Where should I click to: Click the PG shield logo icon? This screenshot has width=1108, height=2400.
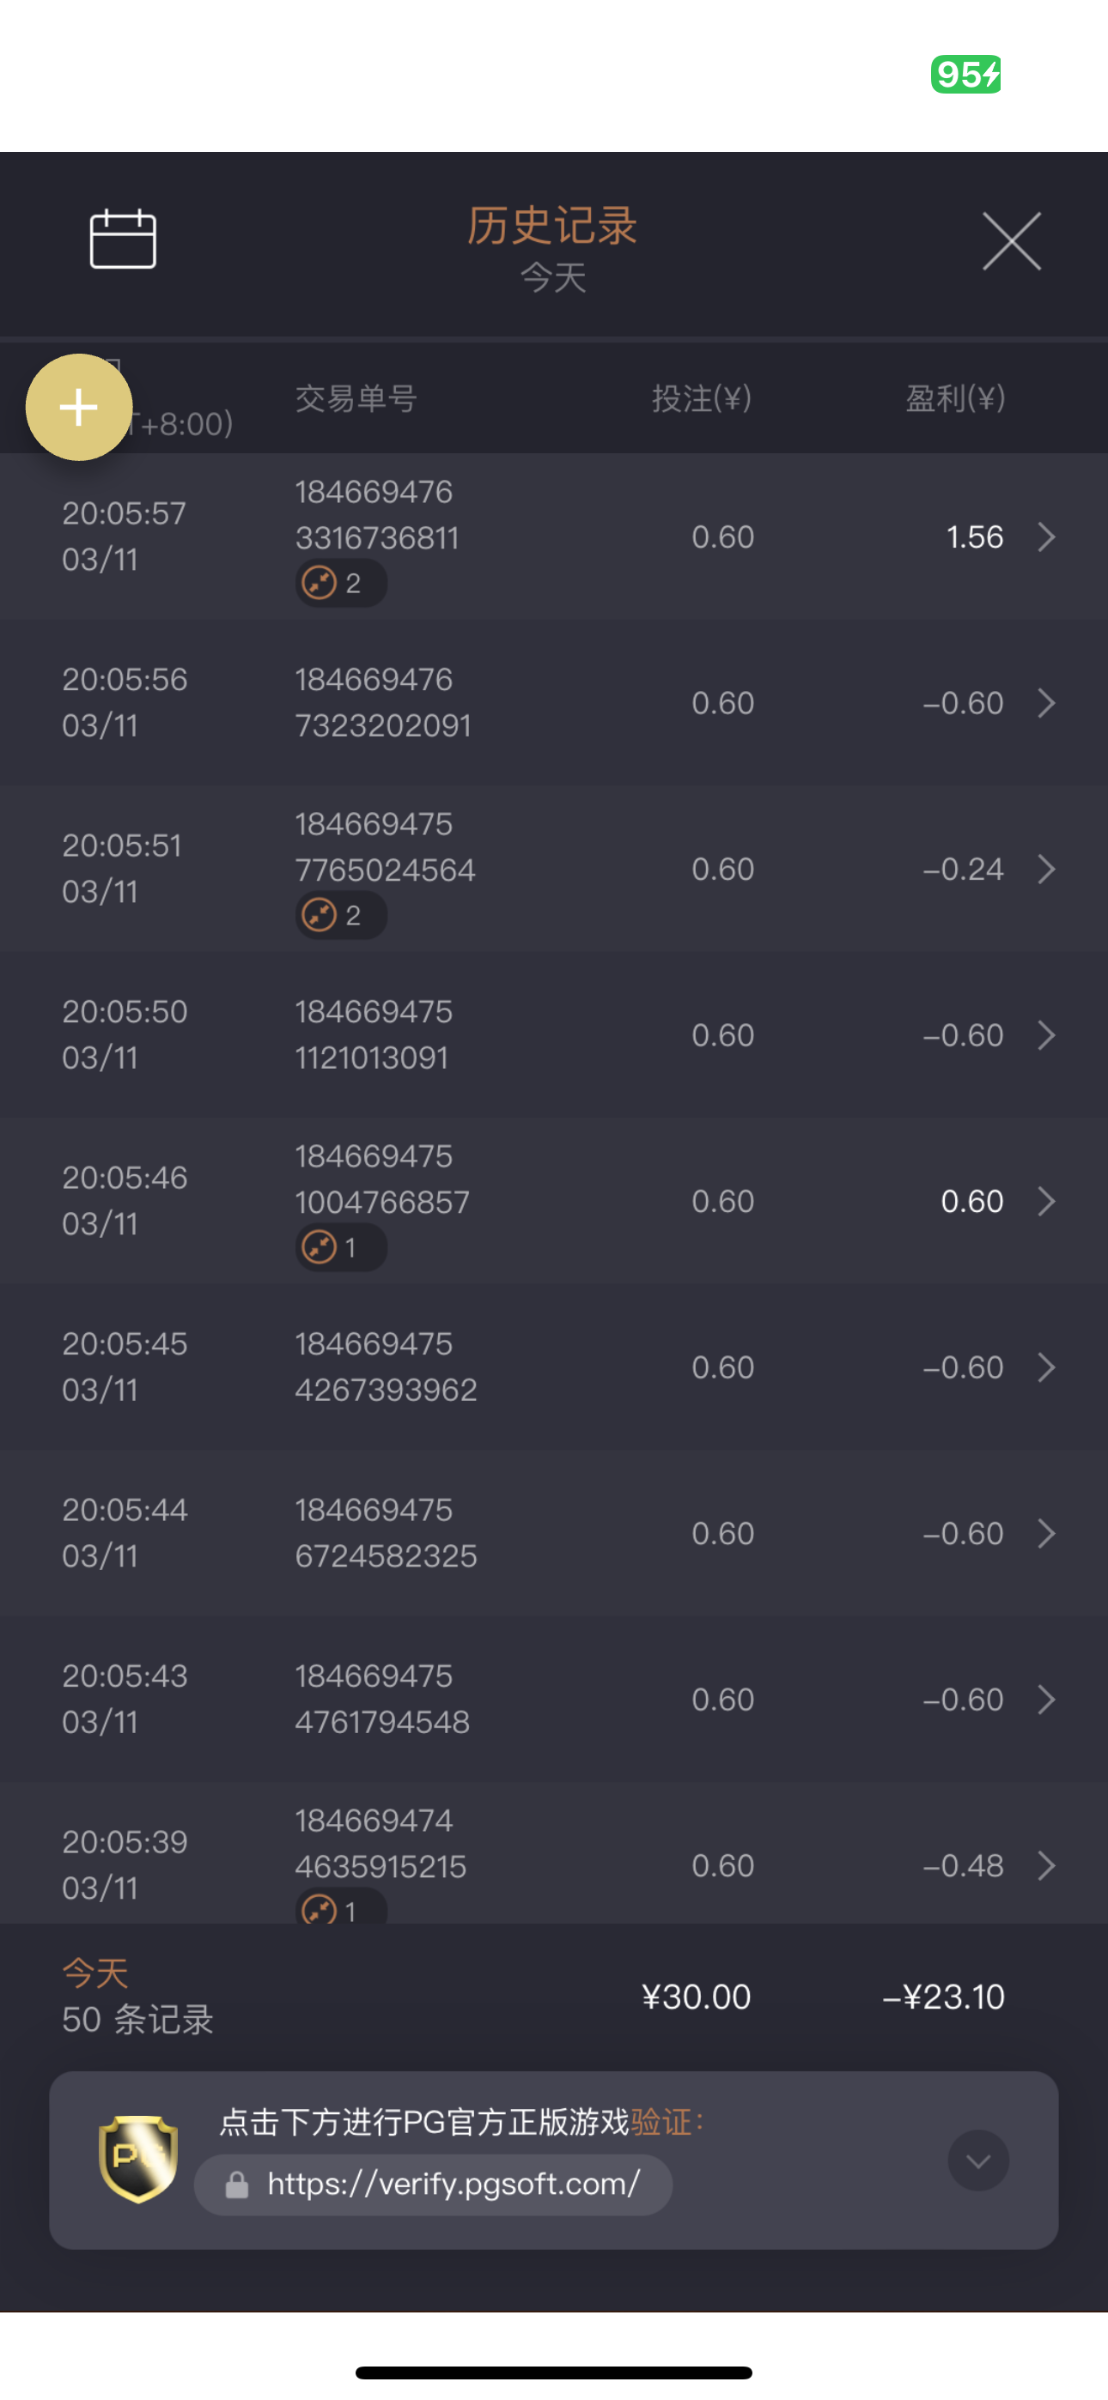[138, 2158]
